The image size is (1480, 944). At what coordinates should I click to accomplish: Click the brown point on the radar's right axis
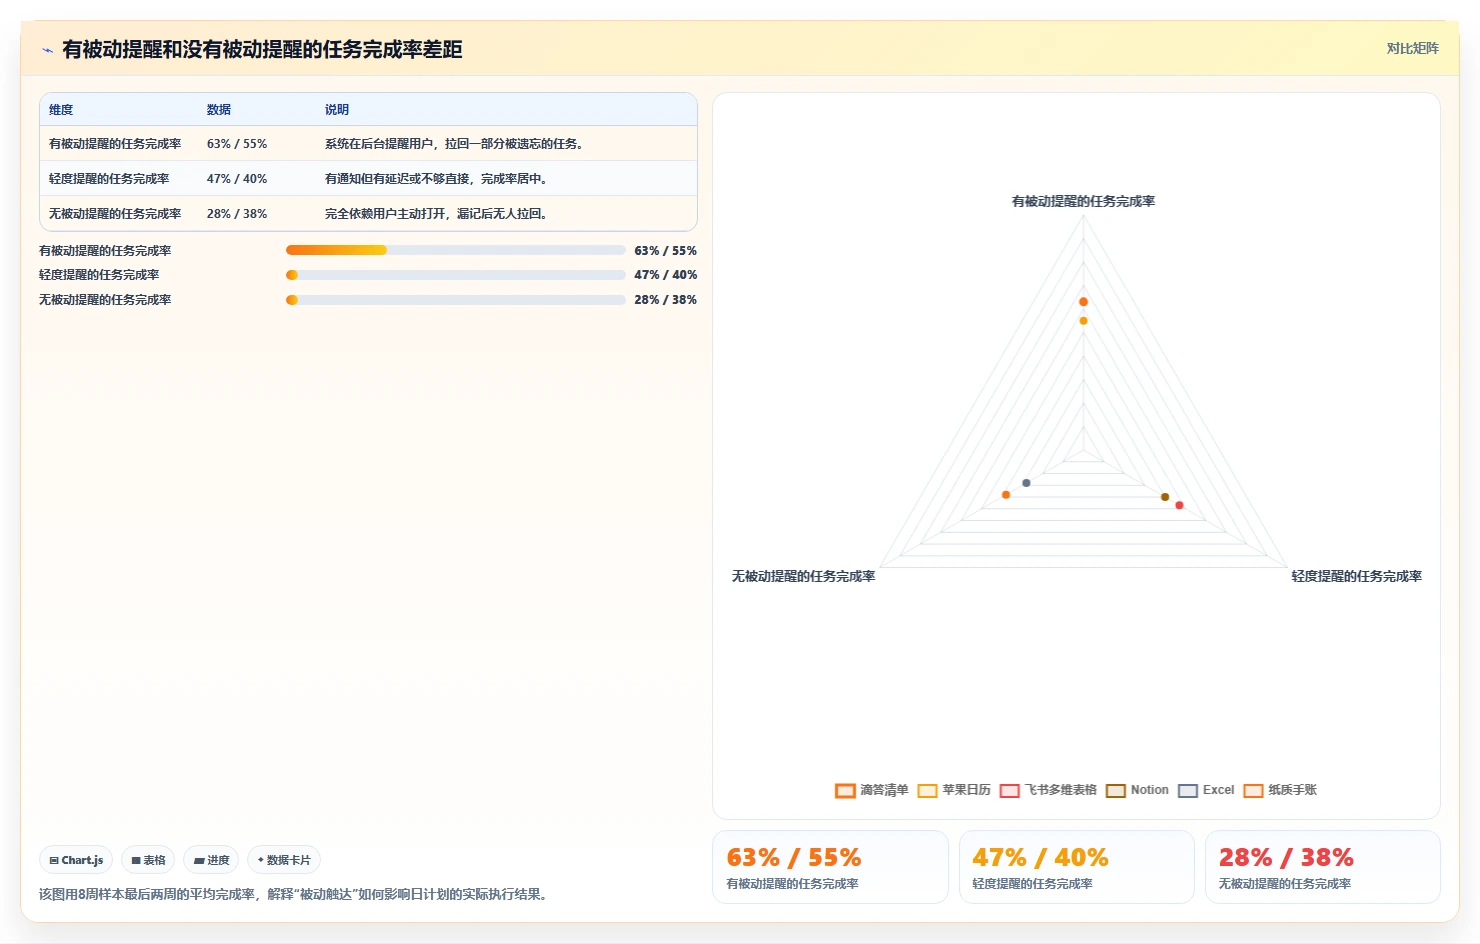(1165, 497)
